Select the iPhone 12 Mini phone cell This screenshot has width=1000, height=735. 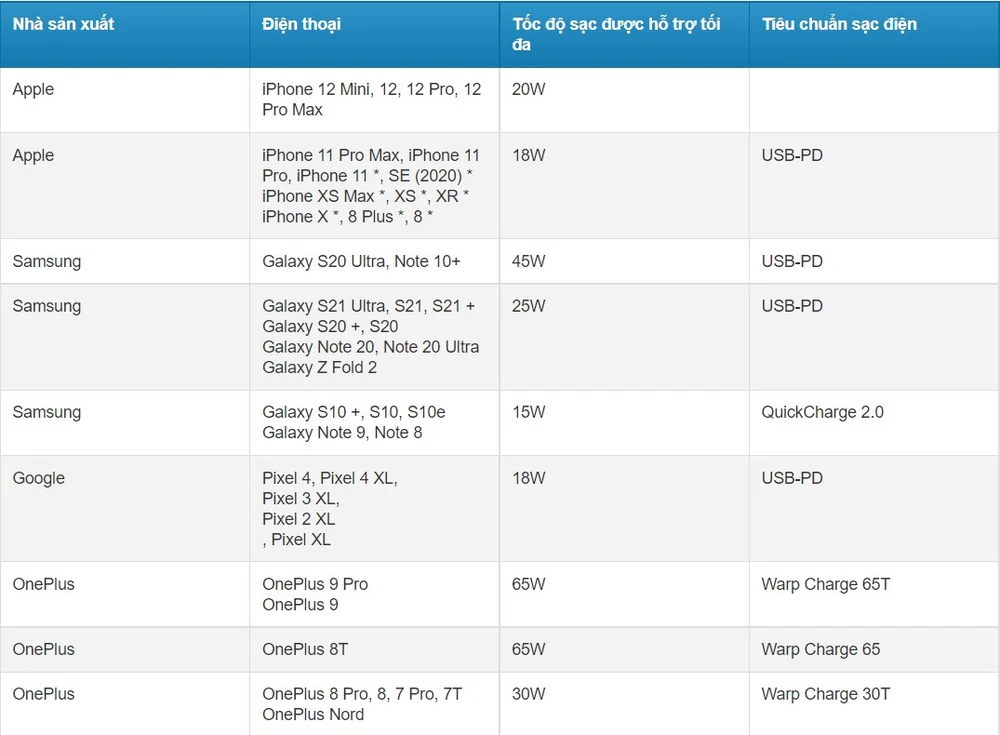click(x=371, y=99)
